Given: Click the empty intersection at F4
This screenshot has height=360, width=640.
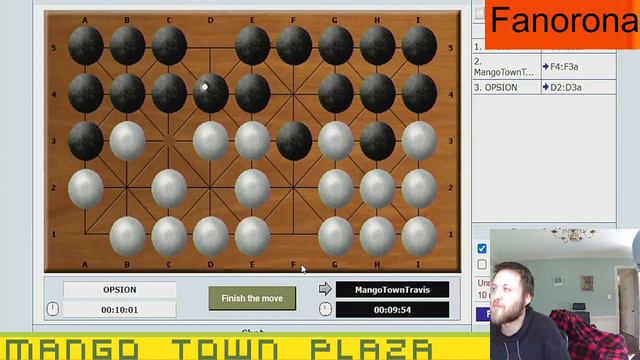Looking at the screenshot, I should click(294, 94).
